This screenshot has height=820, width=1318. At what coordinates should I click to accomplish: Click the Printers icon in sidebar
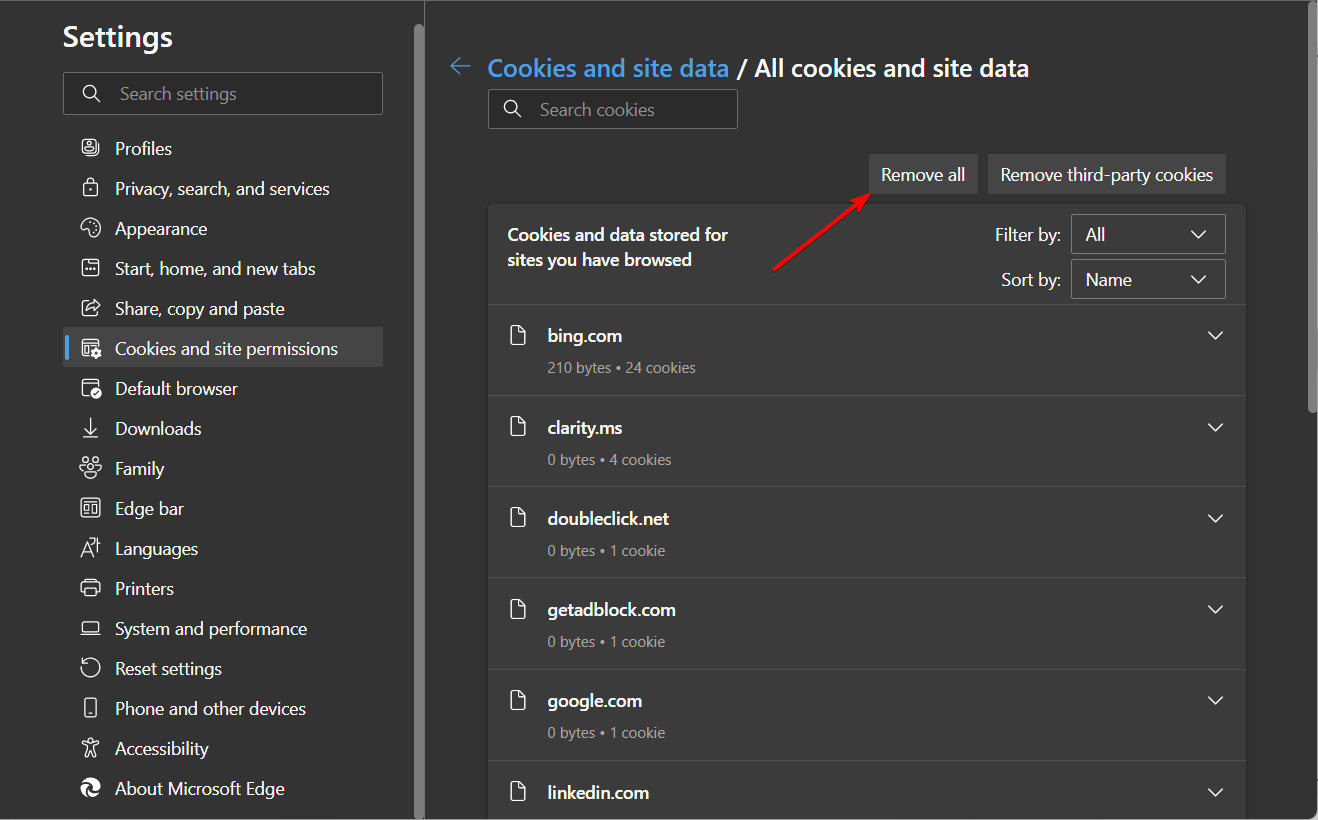(x=91, y=588)
